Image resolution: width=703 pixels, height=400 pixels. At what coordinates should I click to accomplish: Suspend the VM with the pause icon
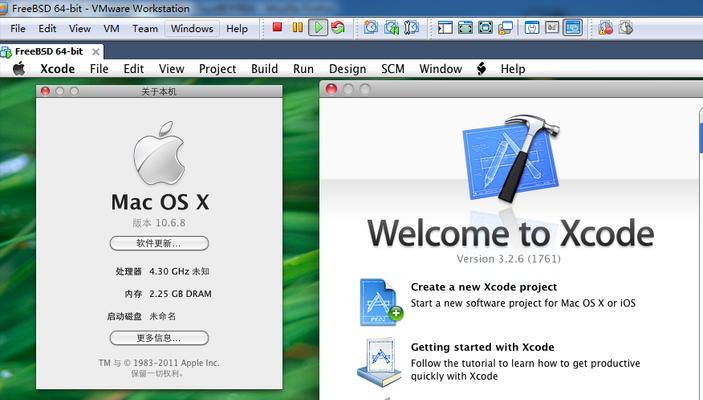coord(297,28)
